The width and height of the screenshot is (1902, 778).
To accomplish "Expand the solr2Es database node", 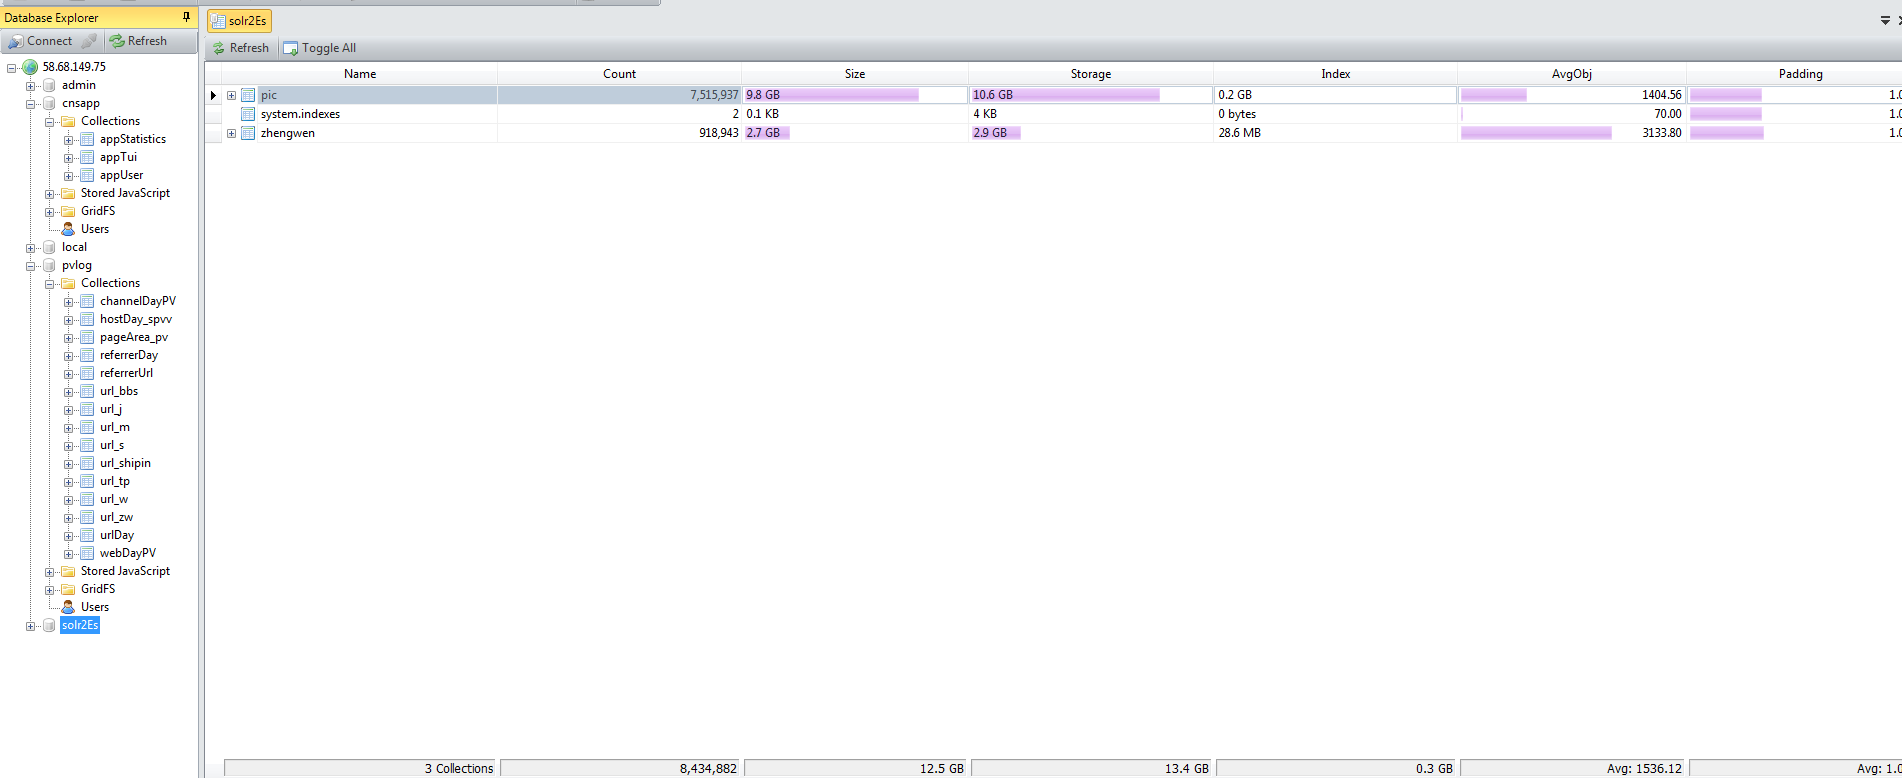I will pyautogui.click(x=30, y=626).
